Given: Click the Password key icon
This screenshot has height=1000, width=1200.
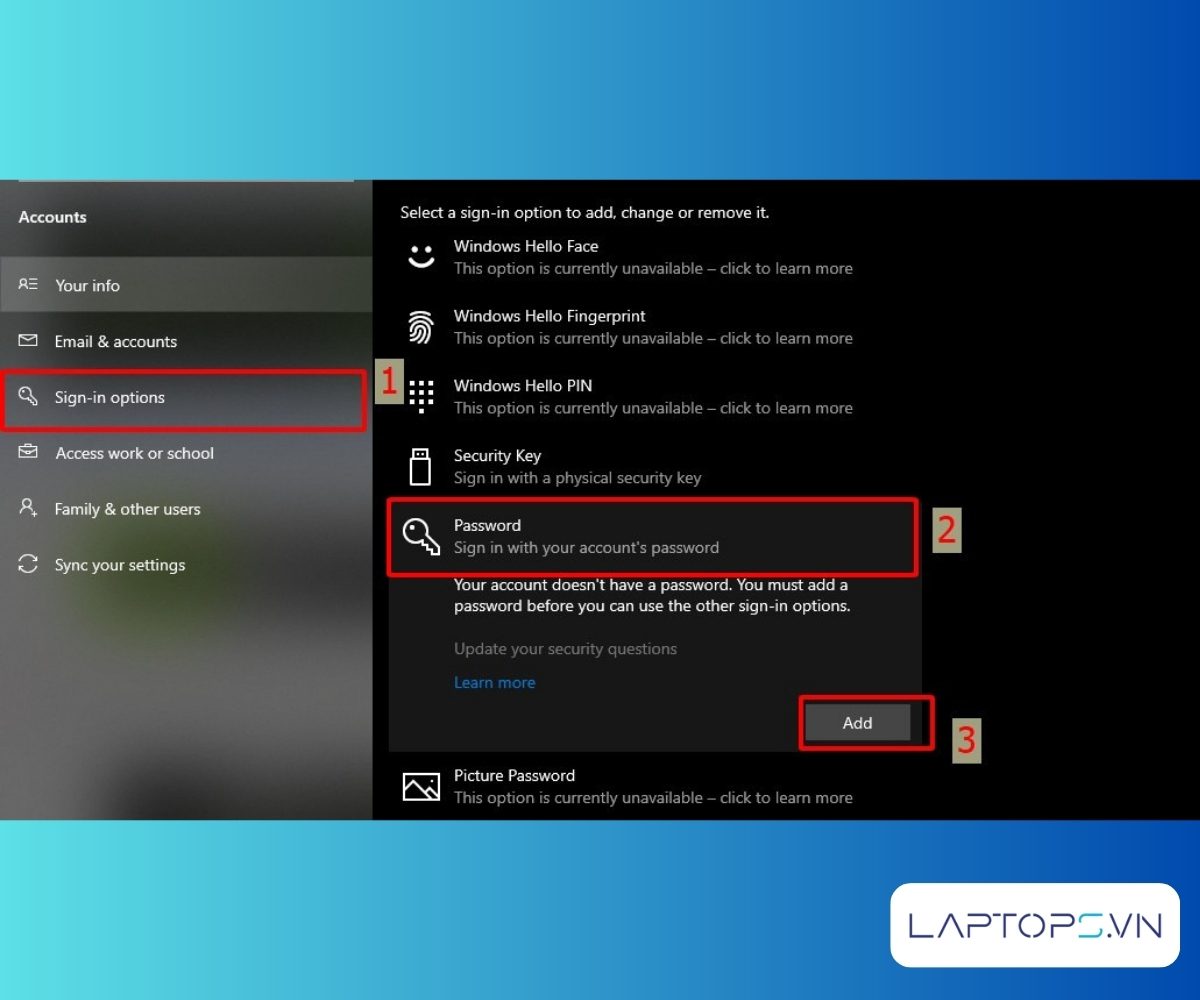Looking at the screenshot, I should tap(421, 537).
